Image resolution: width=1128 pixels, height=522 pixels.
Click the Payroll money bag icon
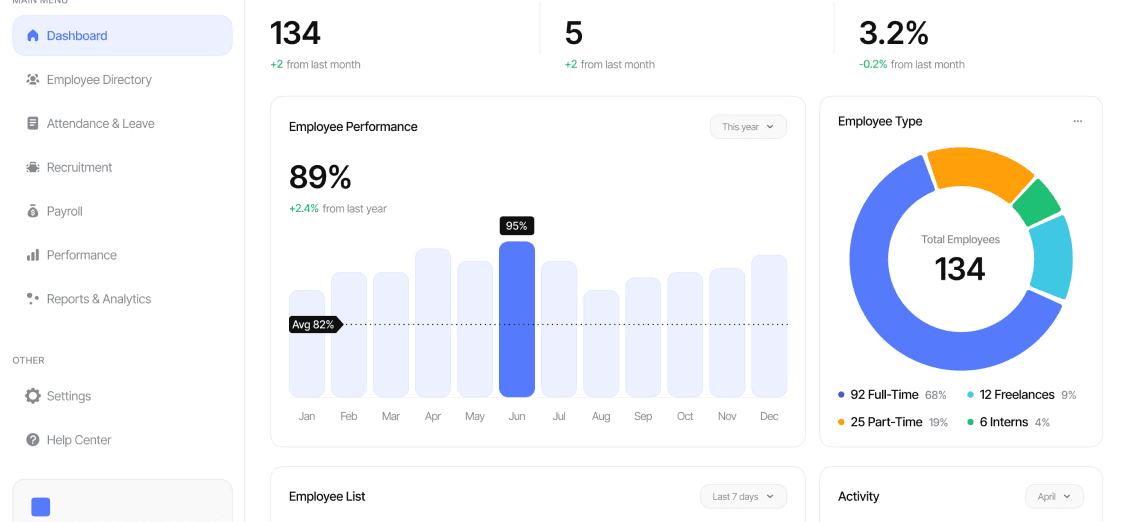pyautogui.click(x=33, y=212)
